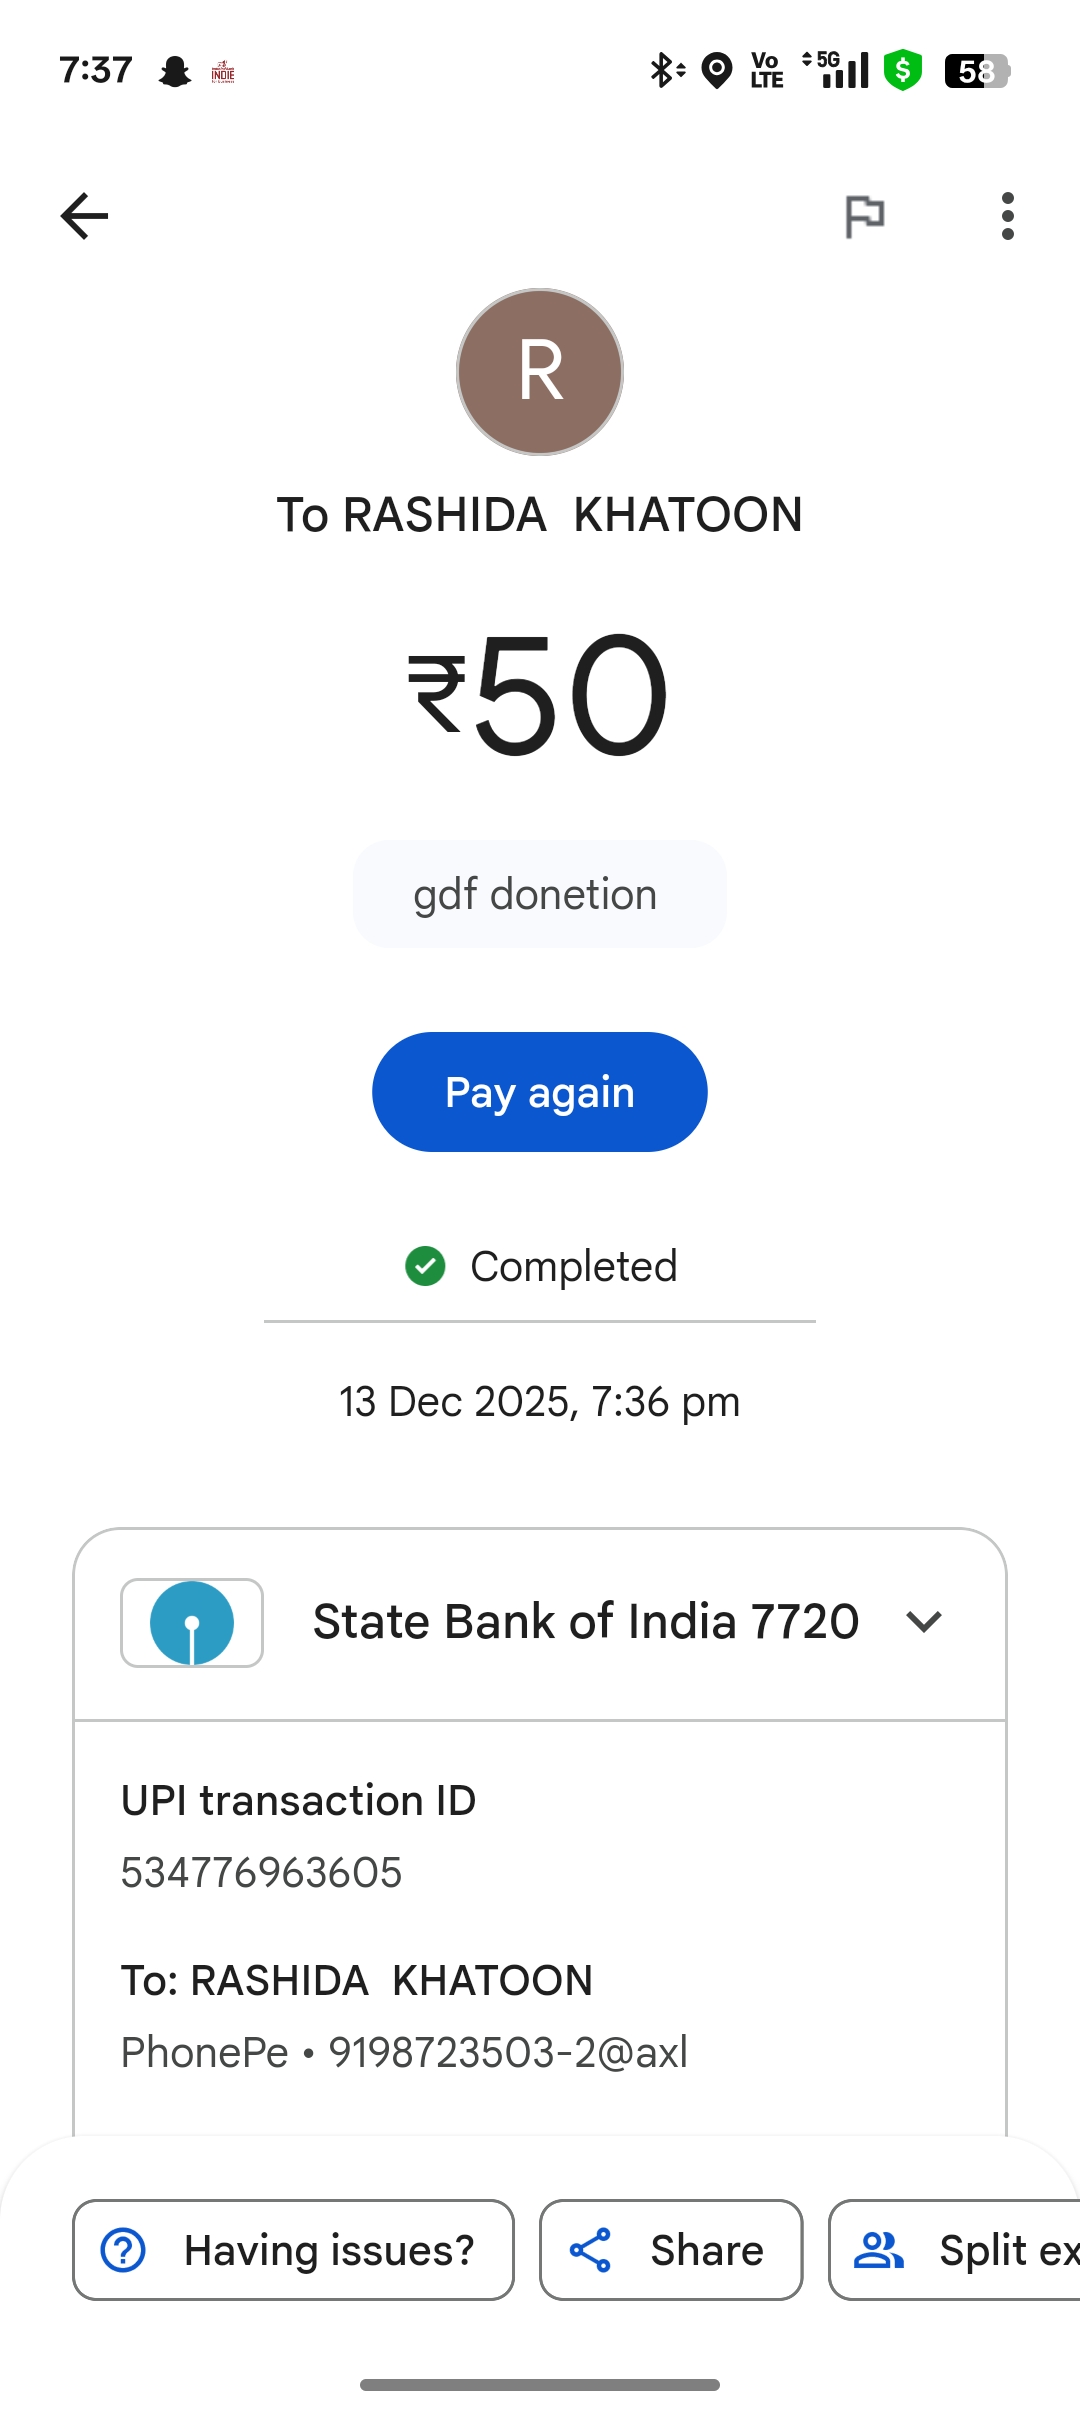Image resolution: width=1080 pixels, height=2412 pixels.
Task: Tap the back arrow icon
Action: tap(84, 216)
